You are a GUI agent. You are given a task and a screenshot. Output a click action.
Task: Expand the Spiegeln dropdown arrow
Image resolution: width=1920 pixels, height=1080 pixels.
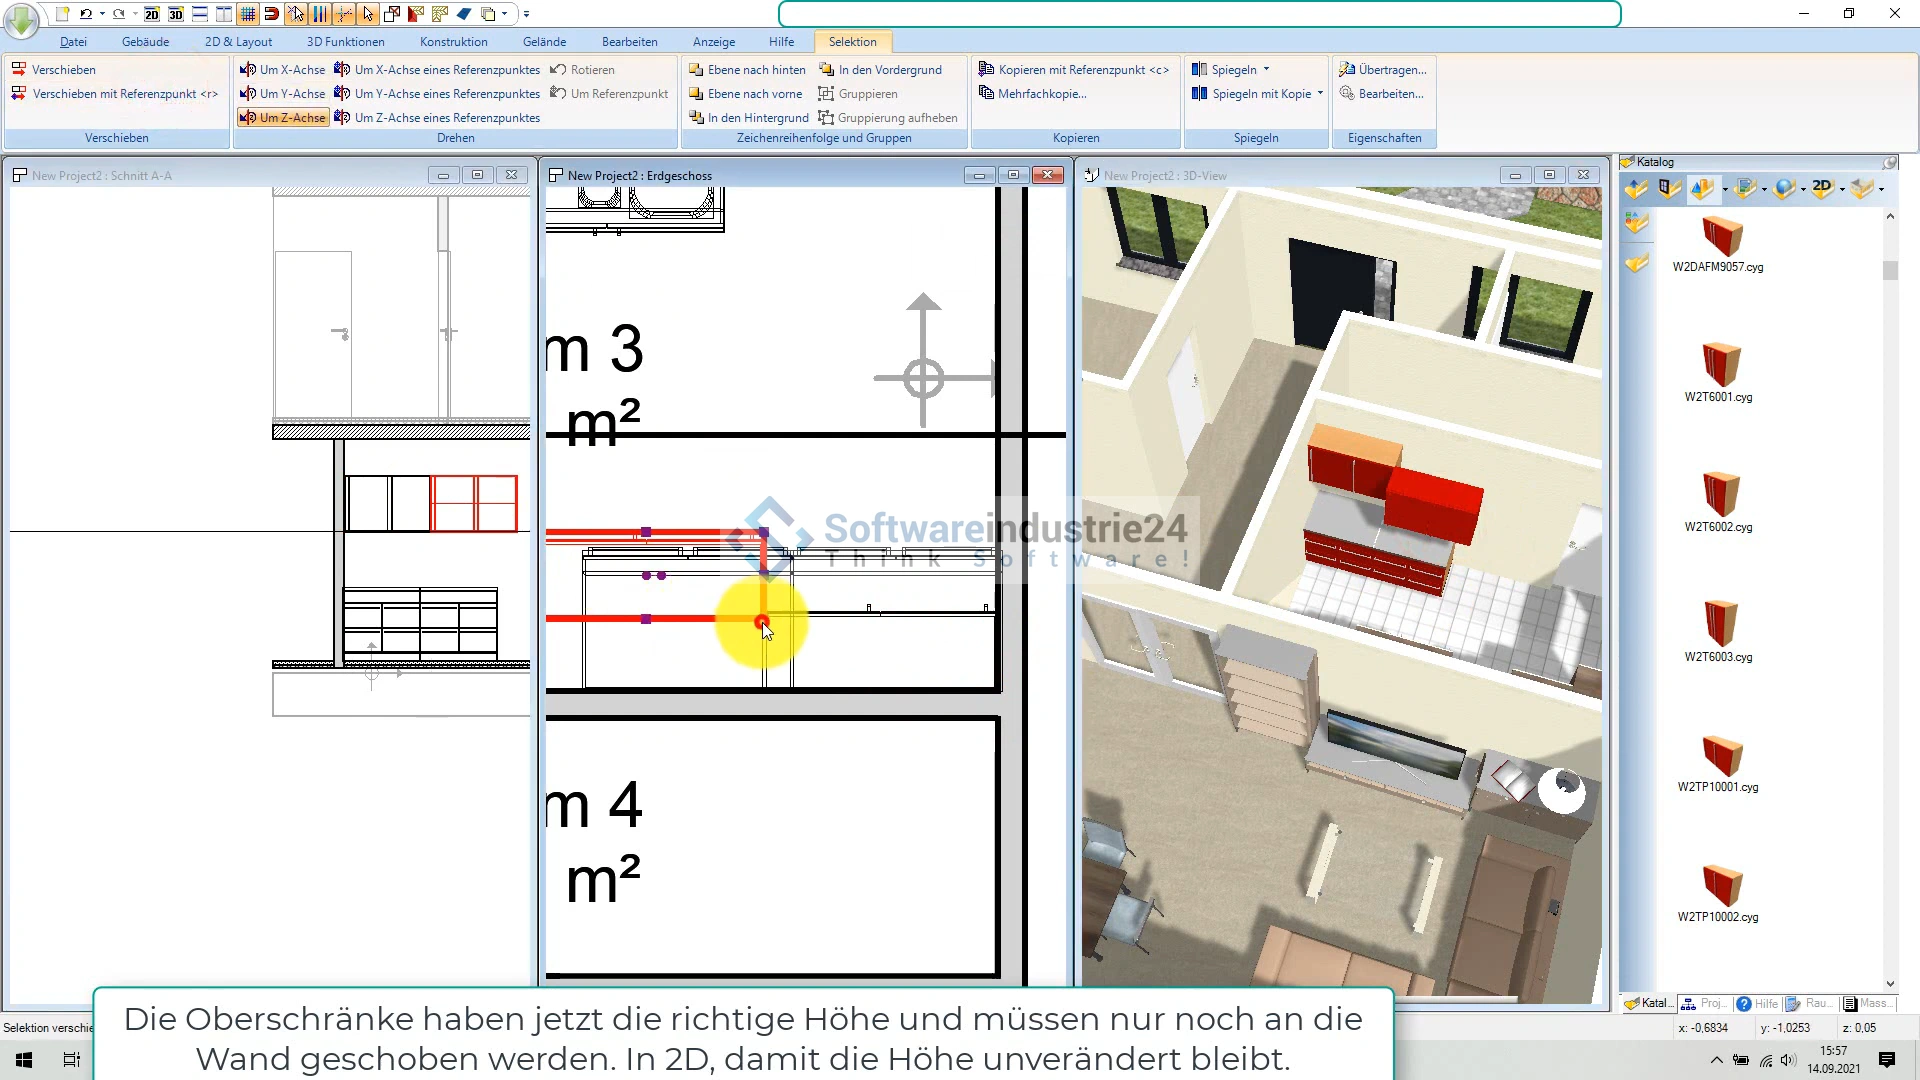(1266, 70)
